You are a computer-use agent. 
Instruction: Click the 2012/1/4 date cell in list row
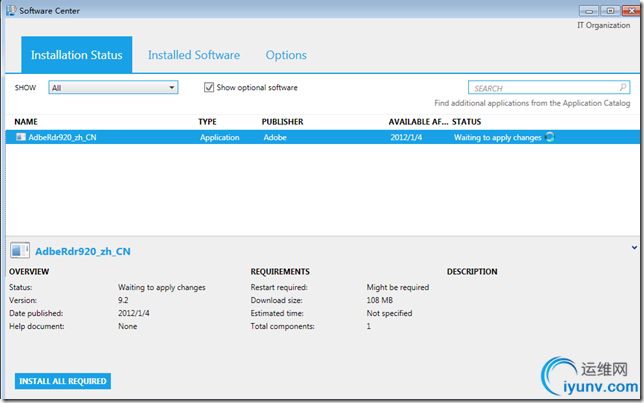click(x=406, y=137)
